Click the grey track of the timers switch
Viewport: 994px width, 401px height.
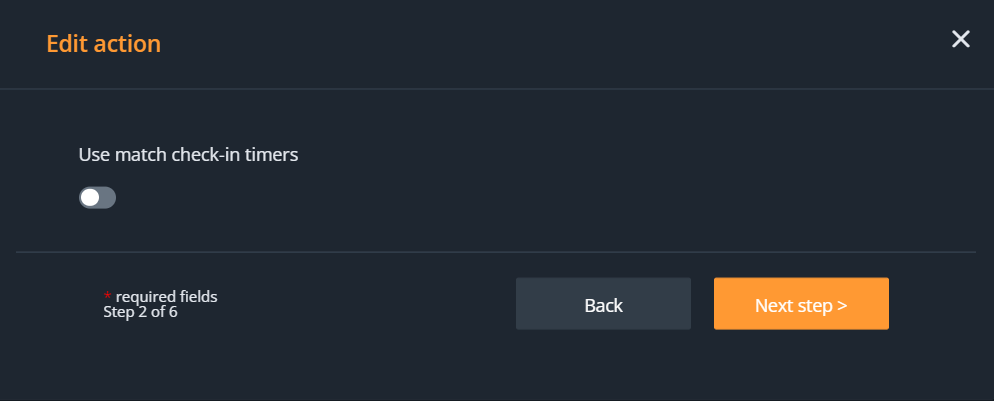pyautogui.click(x=107, y=198)
